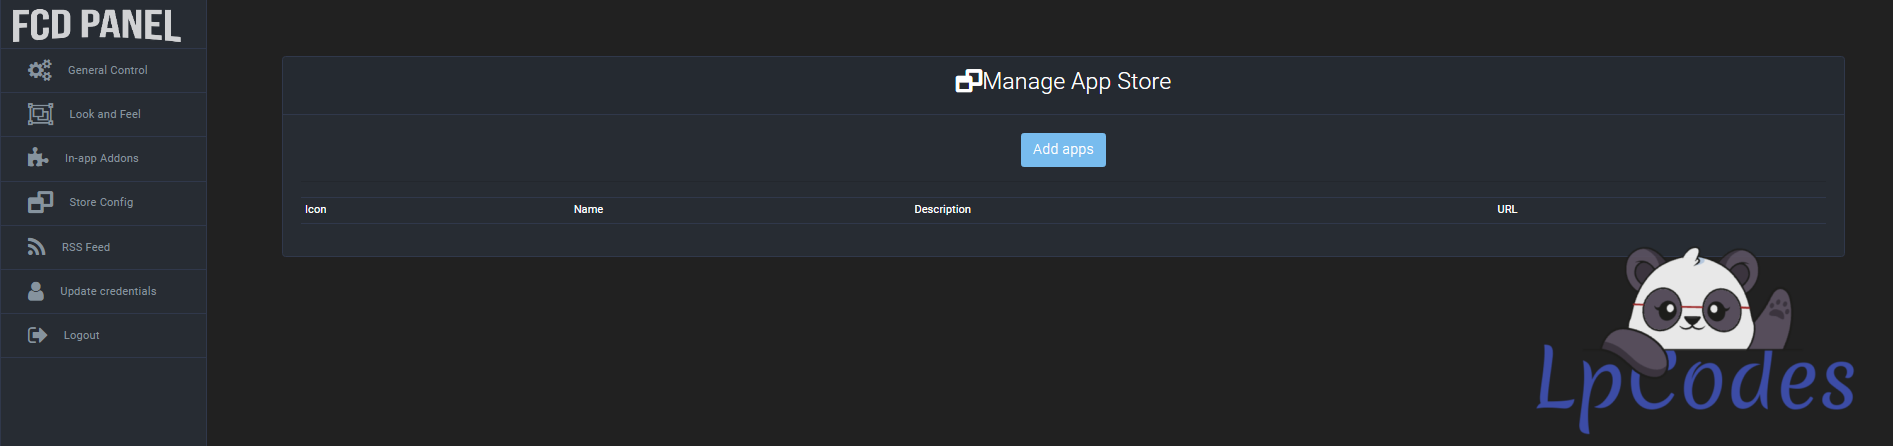Viewport: 1893px width, 446px height.
Task: Click the Manage App Store title
Action: coord(1077,81)
